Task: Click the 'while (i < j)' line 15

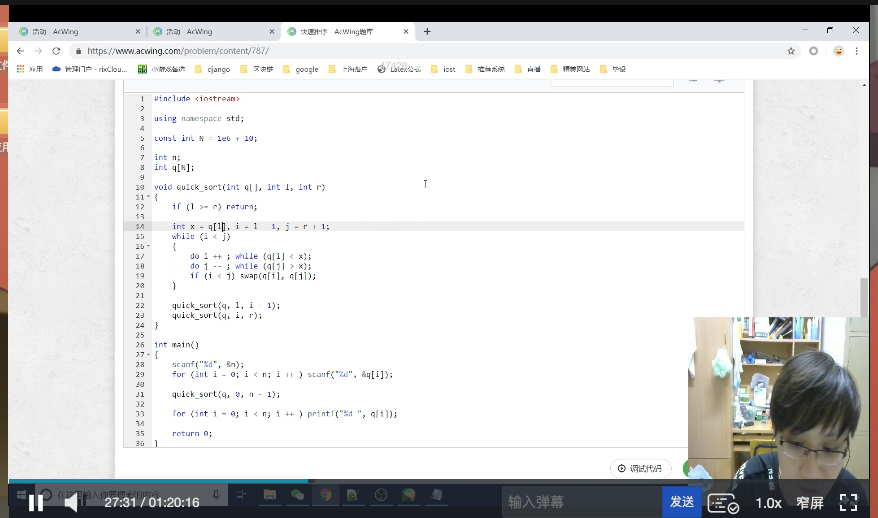Action: tap(201, 236)
